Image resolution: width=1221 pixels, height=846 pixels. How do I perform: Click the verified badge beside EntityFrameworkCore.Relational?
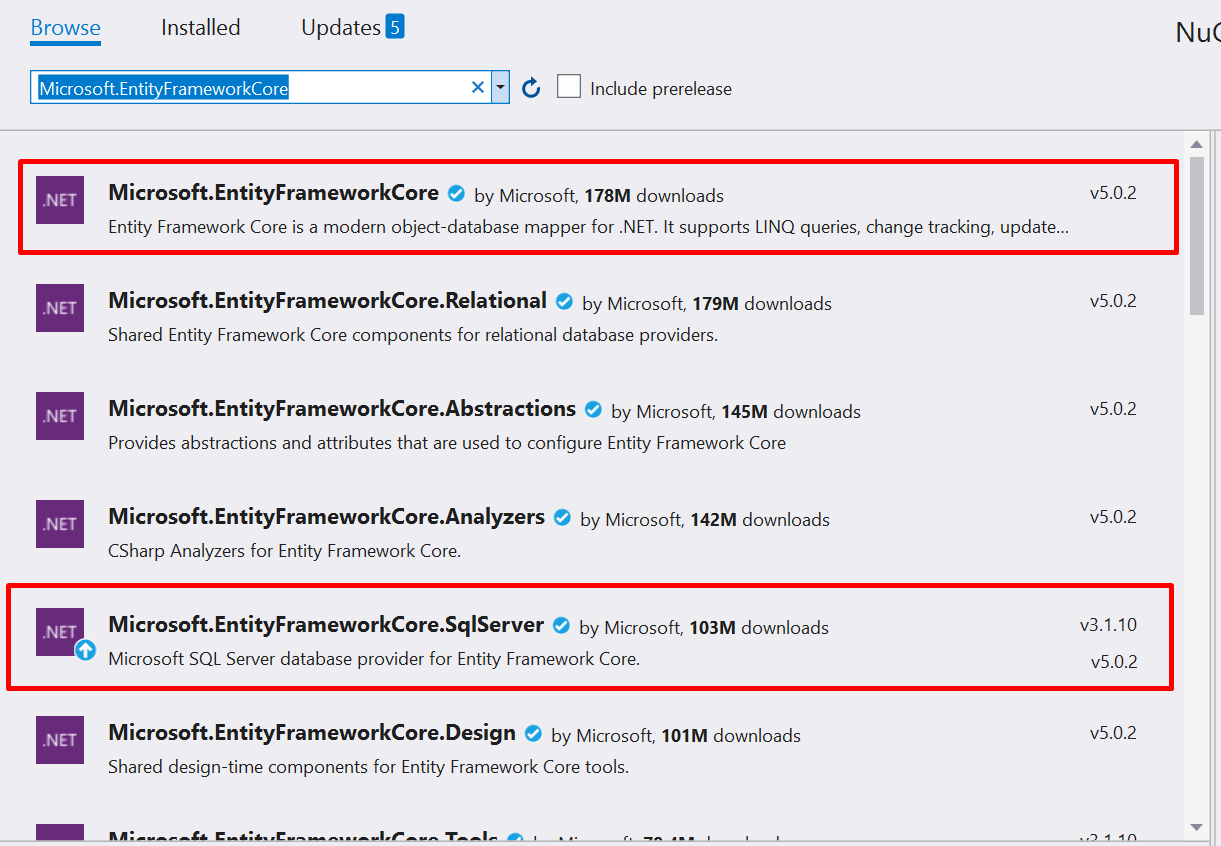click(x=564, y=301)
